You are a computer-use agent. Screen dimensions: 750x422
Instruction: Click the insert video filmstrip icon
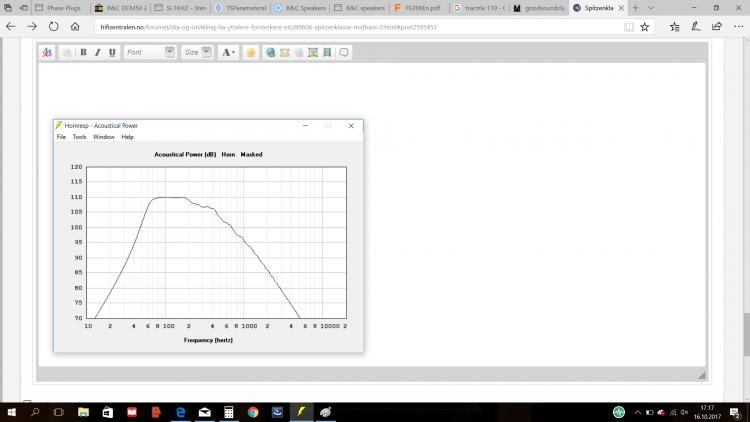coord(327,52)
